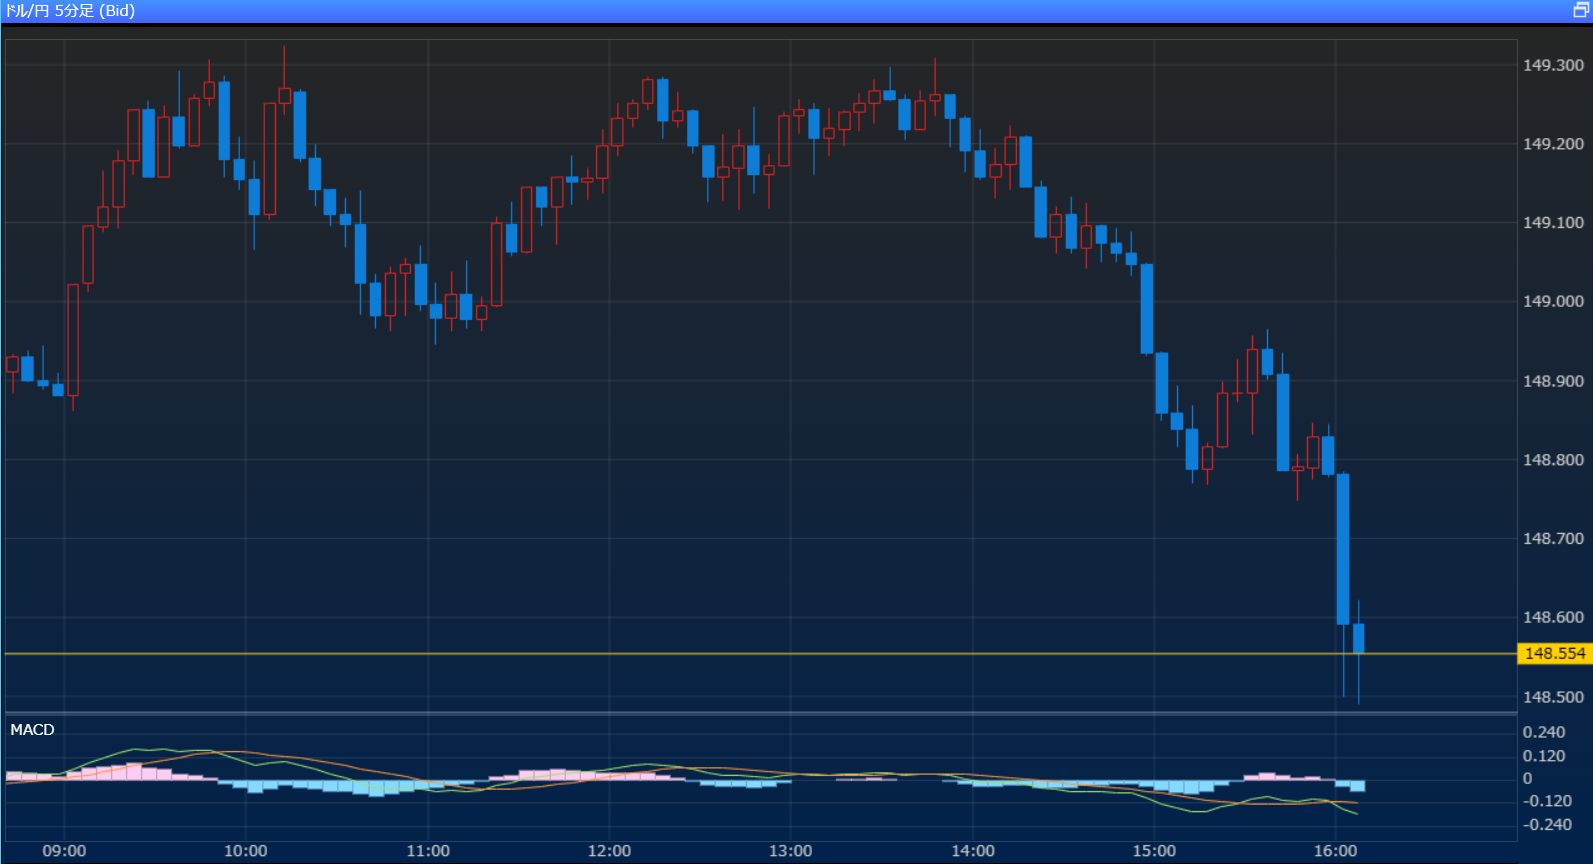Select the yellow 148.554 current price tag
The image size is (1593, 864).
point(1555,654)
